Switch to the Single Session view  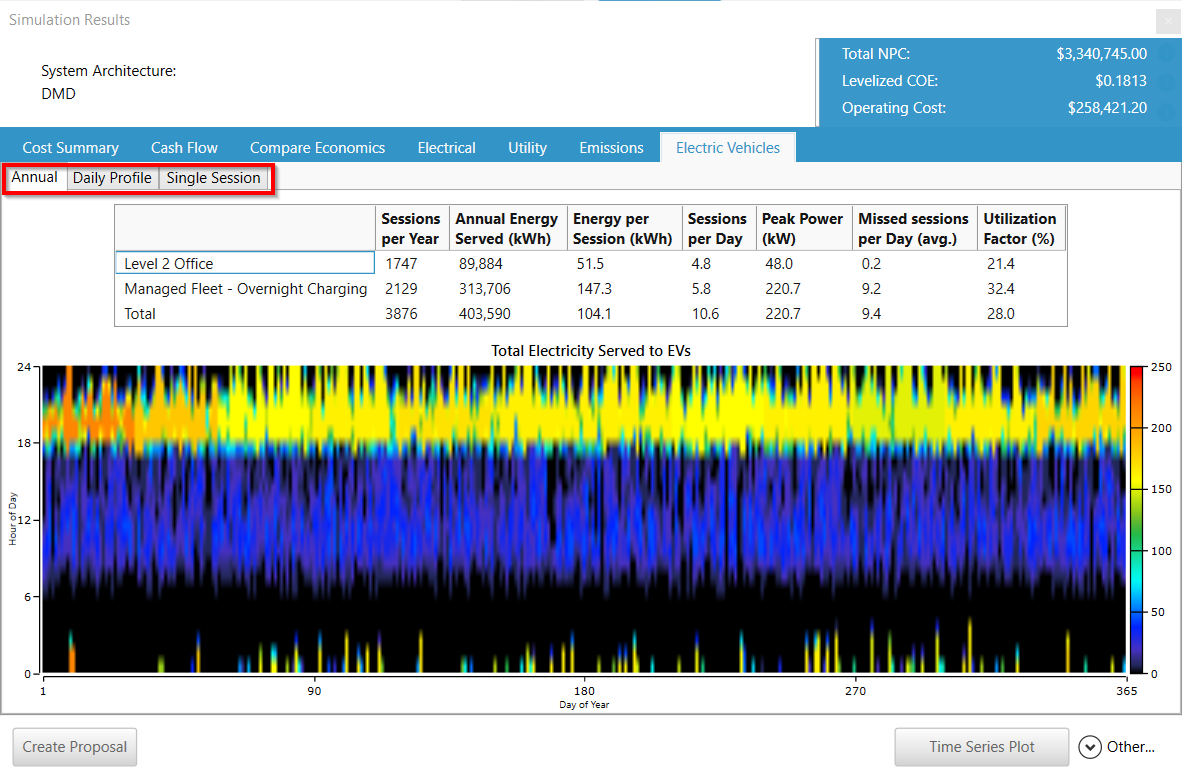click(x=214, y=177)
